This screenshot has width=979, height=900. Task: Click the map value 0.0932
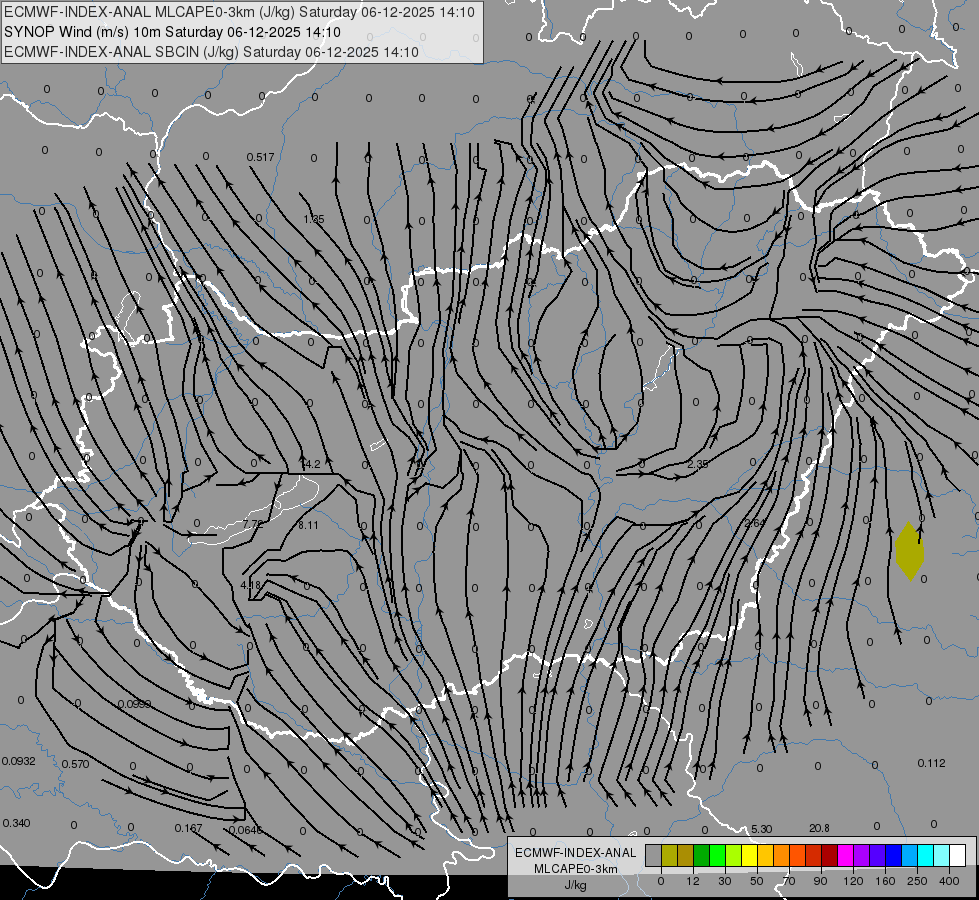19,761
